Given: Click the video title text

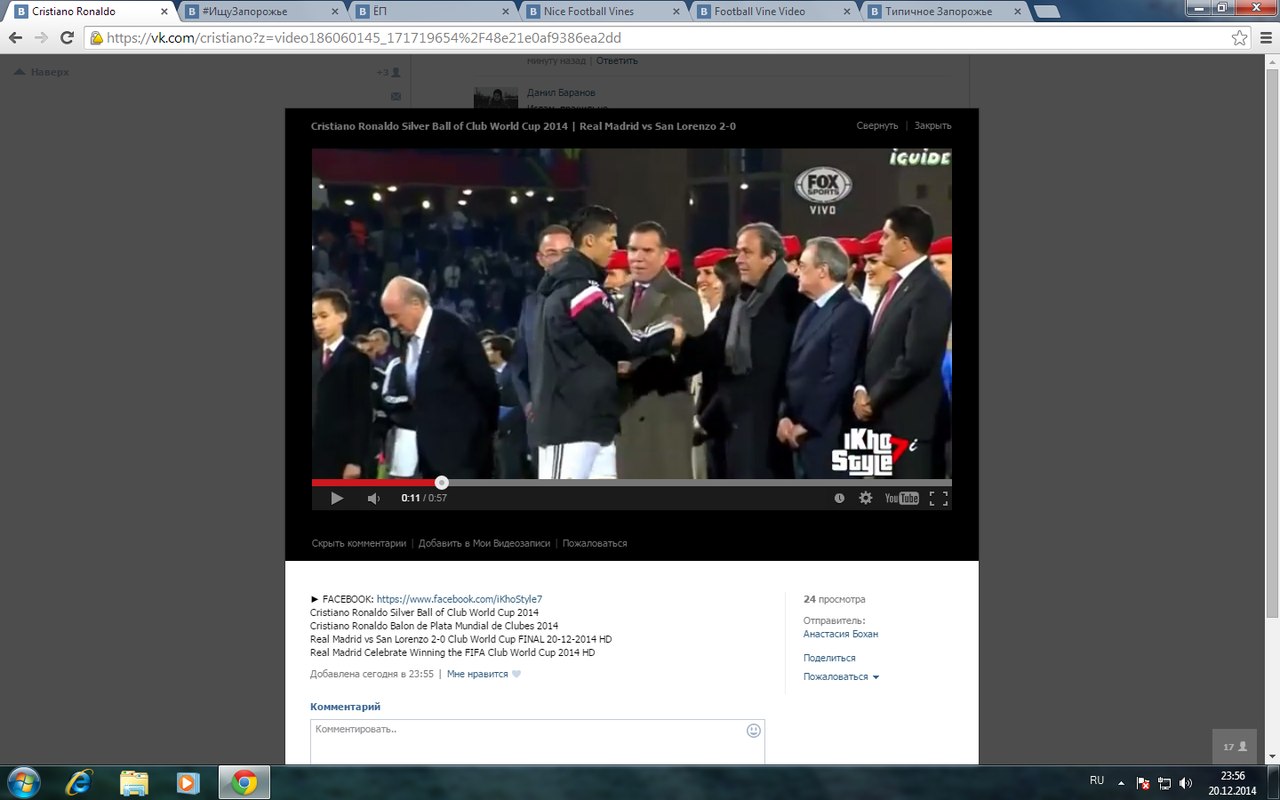Looking at the screenshot, I should [x=523, y=126].
